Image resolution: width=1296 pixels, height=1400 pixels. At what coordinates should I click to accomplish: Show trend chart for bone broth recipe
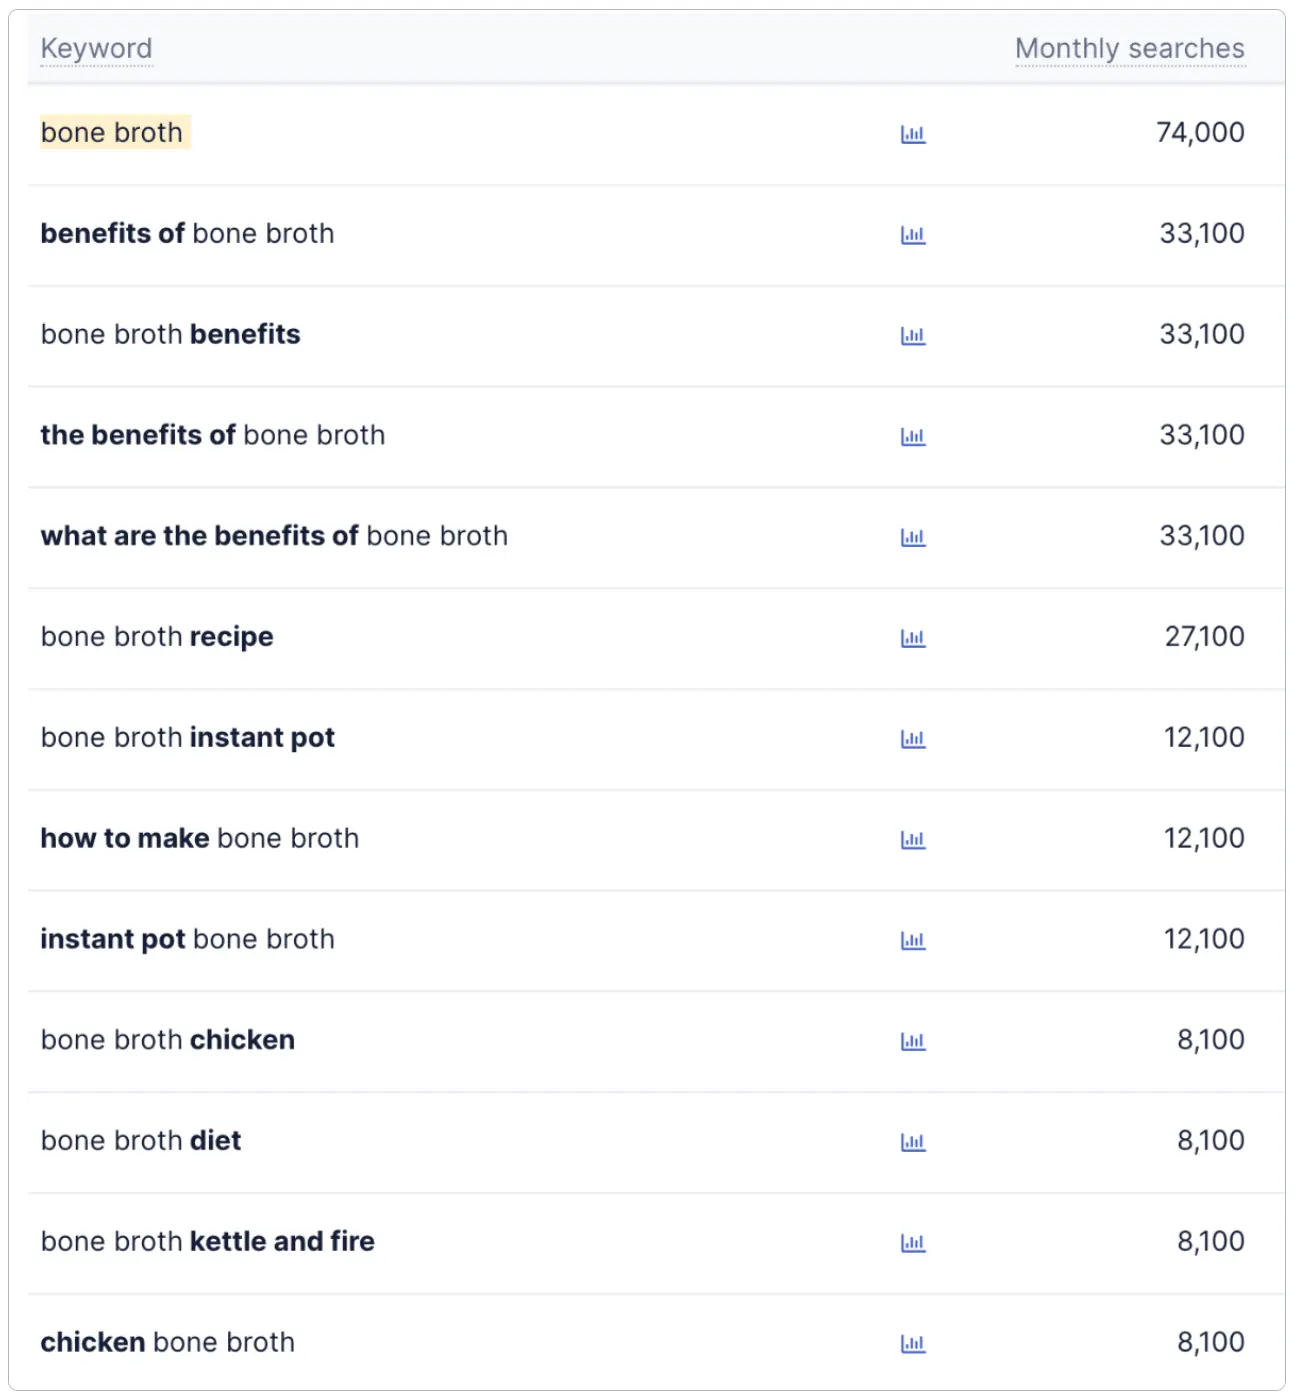click(x=913, y=638)
